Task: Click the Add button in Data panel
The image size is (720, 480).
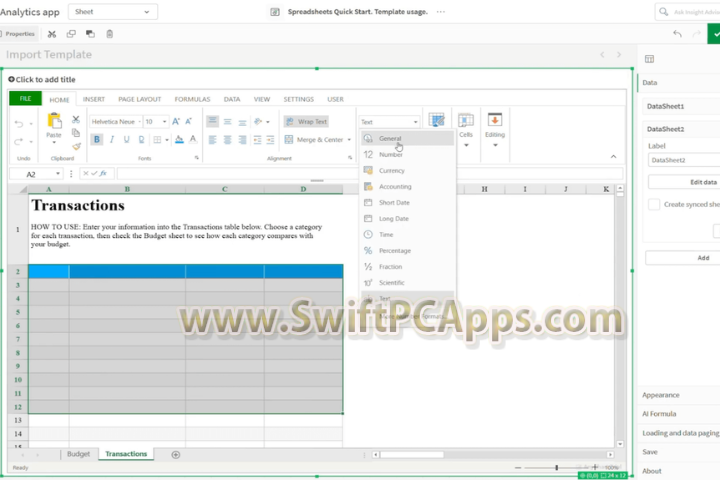Action: (683, 258)
